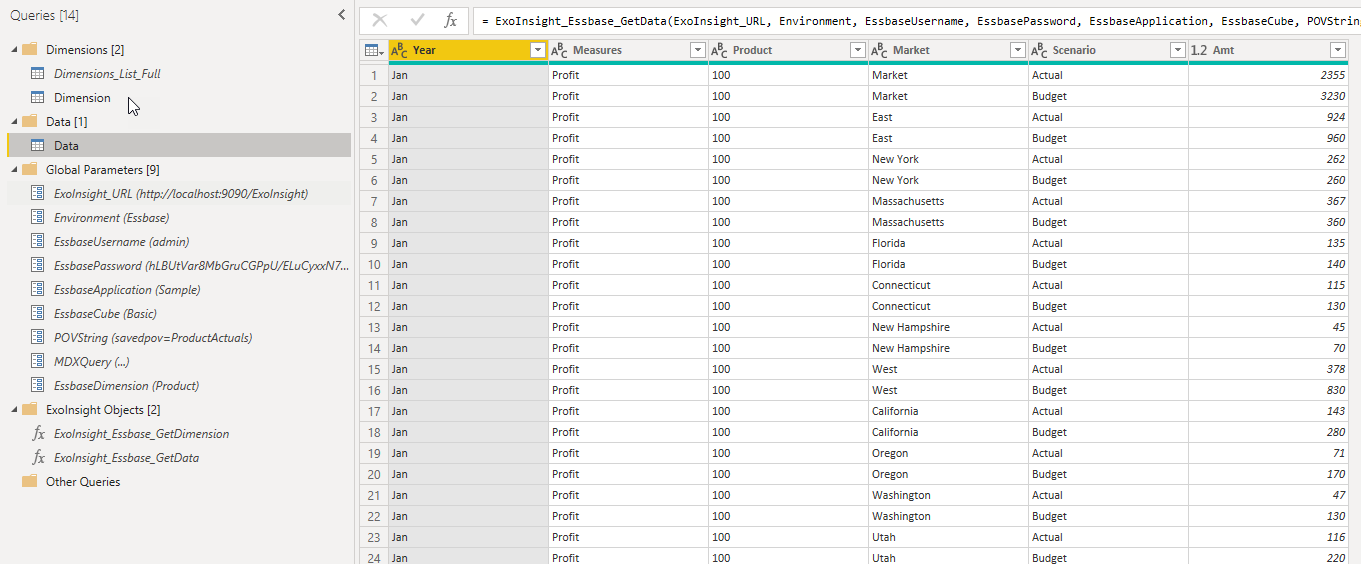Cancel the formula edit with the X icon
The height and width of the screenshot is (564, 1361).
click(380, 20)
